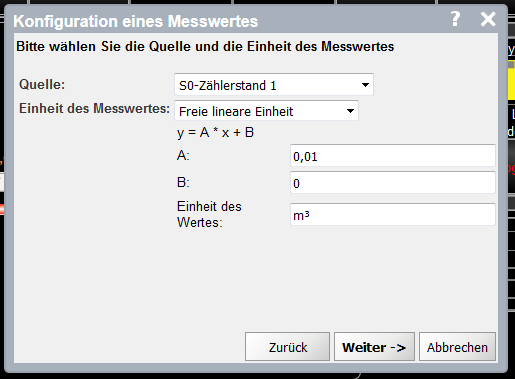
Task: Click the B: label
Action: coord(183,182)
